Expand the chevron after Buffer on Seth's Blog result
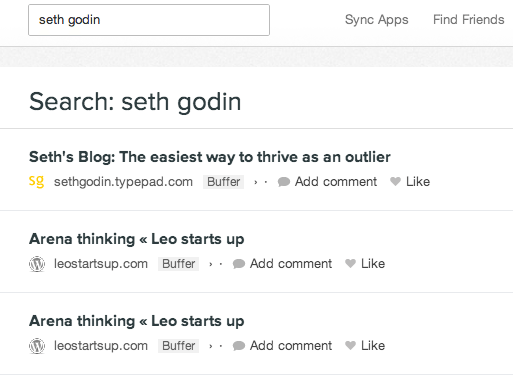The image size is (513, 381). 256,182
